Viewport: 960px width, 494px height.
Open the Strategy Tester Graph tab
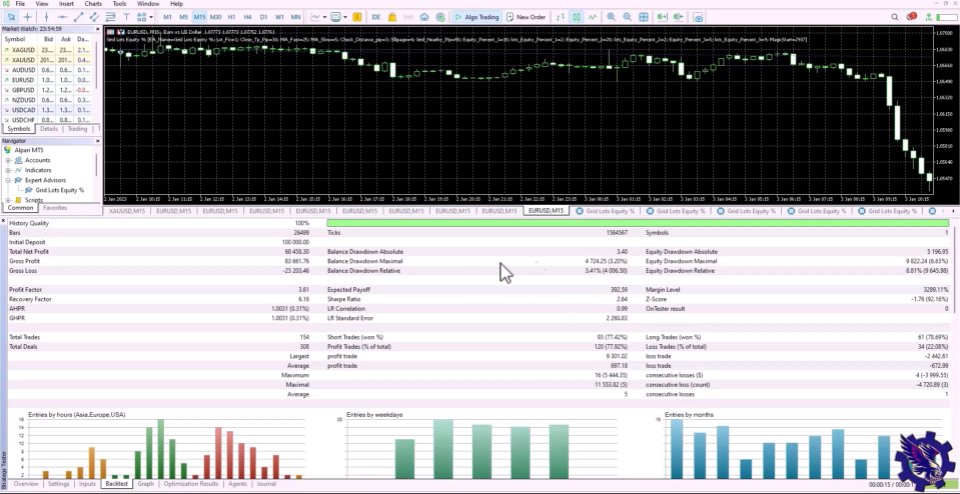(146, 484)
